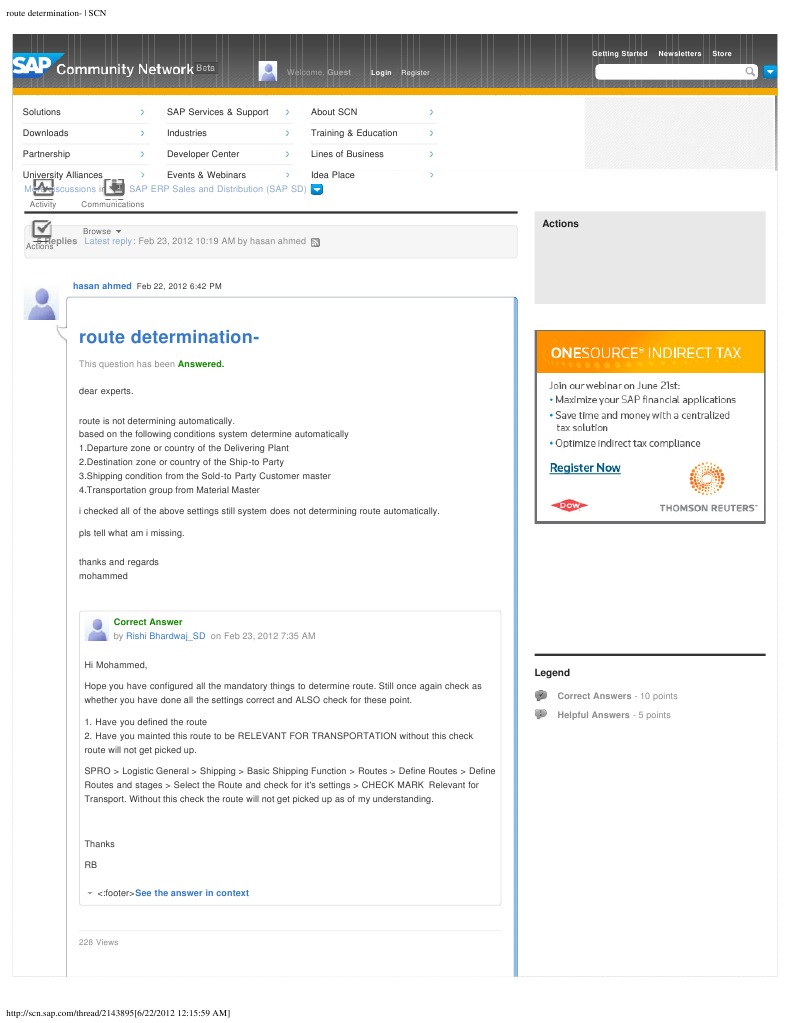The width and height of the screenshot is (791, 1023).
Task: Open the Communications inbox icon
Action: [114, 188]
